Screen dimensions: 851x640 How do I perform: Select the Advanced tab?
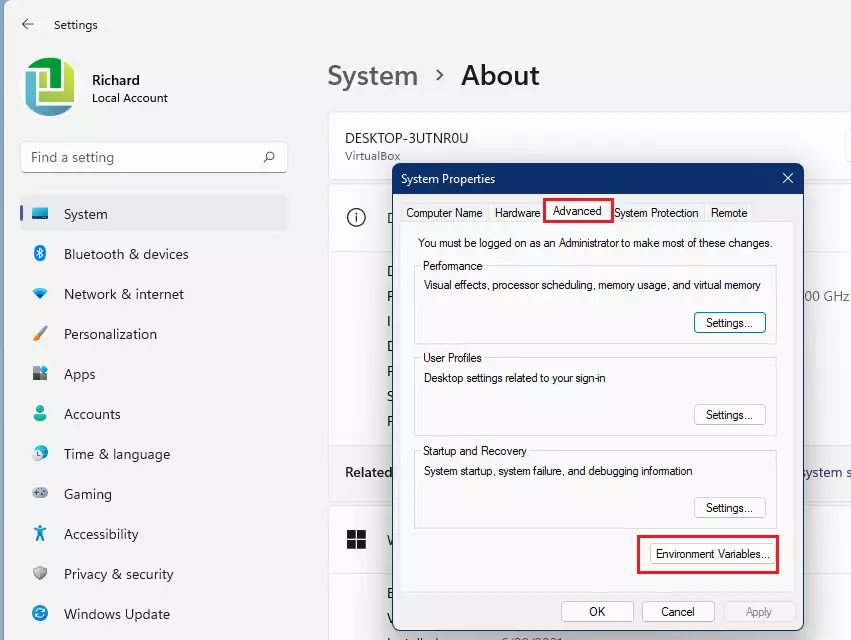click(x=577, y=211)
